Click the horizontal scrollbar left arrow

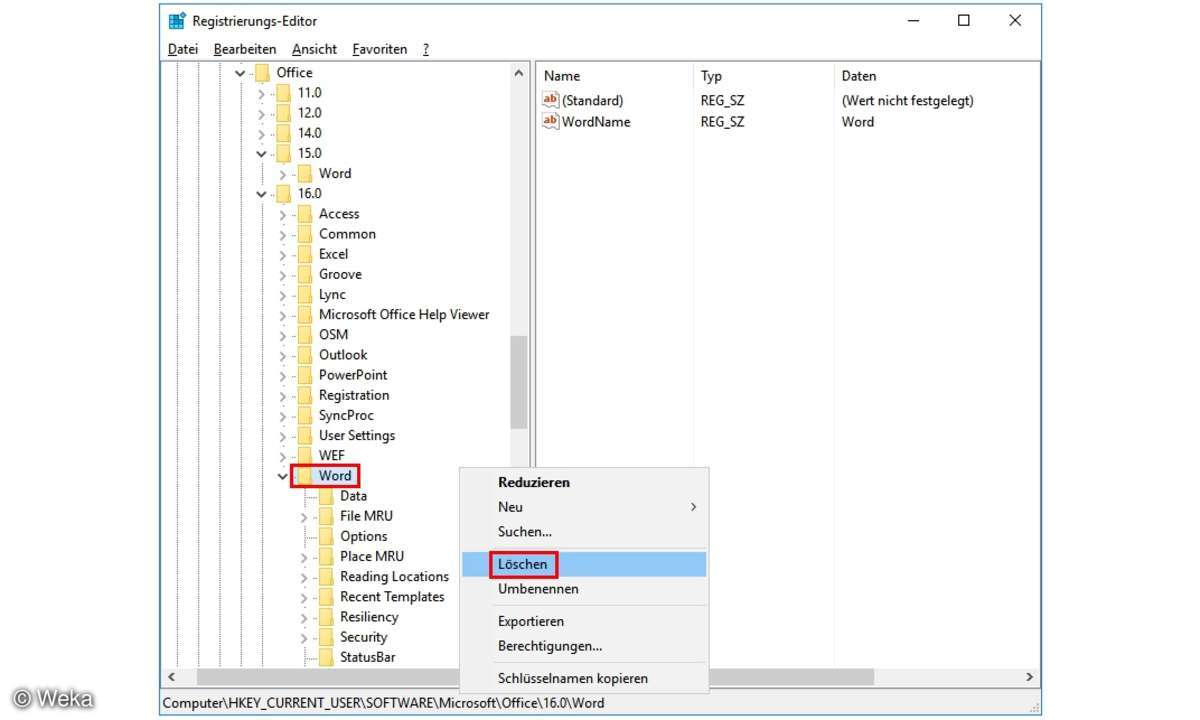[170, 677]
